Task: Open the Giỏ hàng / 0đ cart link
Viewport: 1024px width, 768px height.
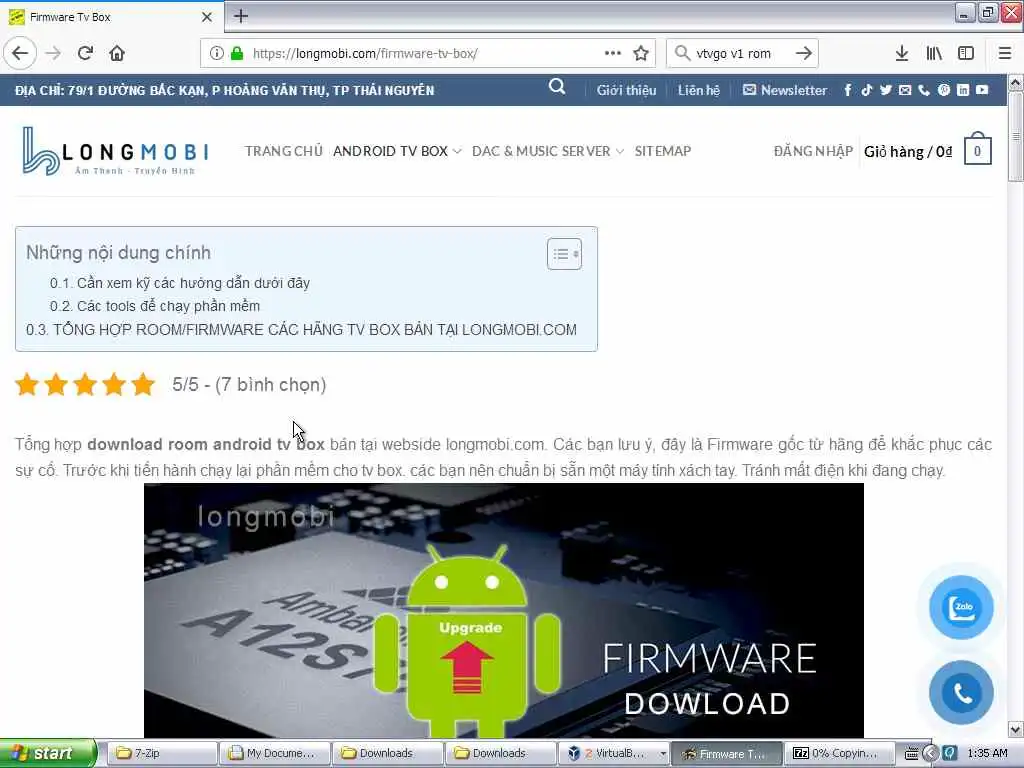Action: coord(908,152)
